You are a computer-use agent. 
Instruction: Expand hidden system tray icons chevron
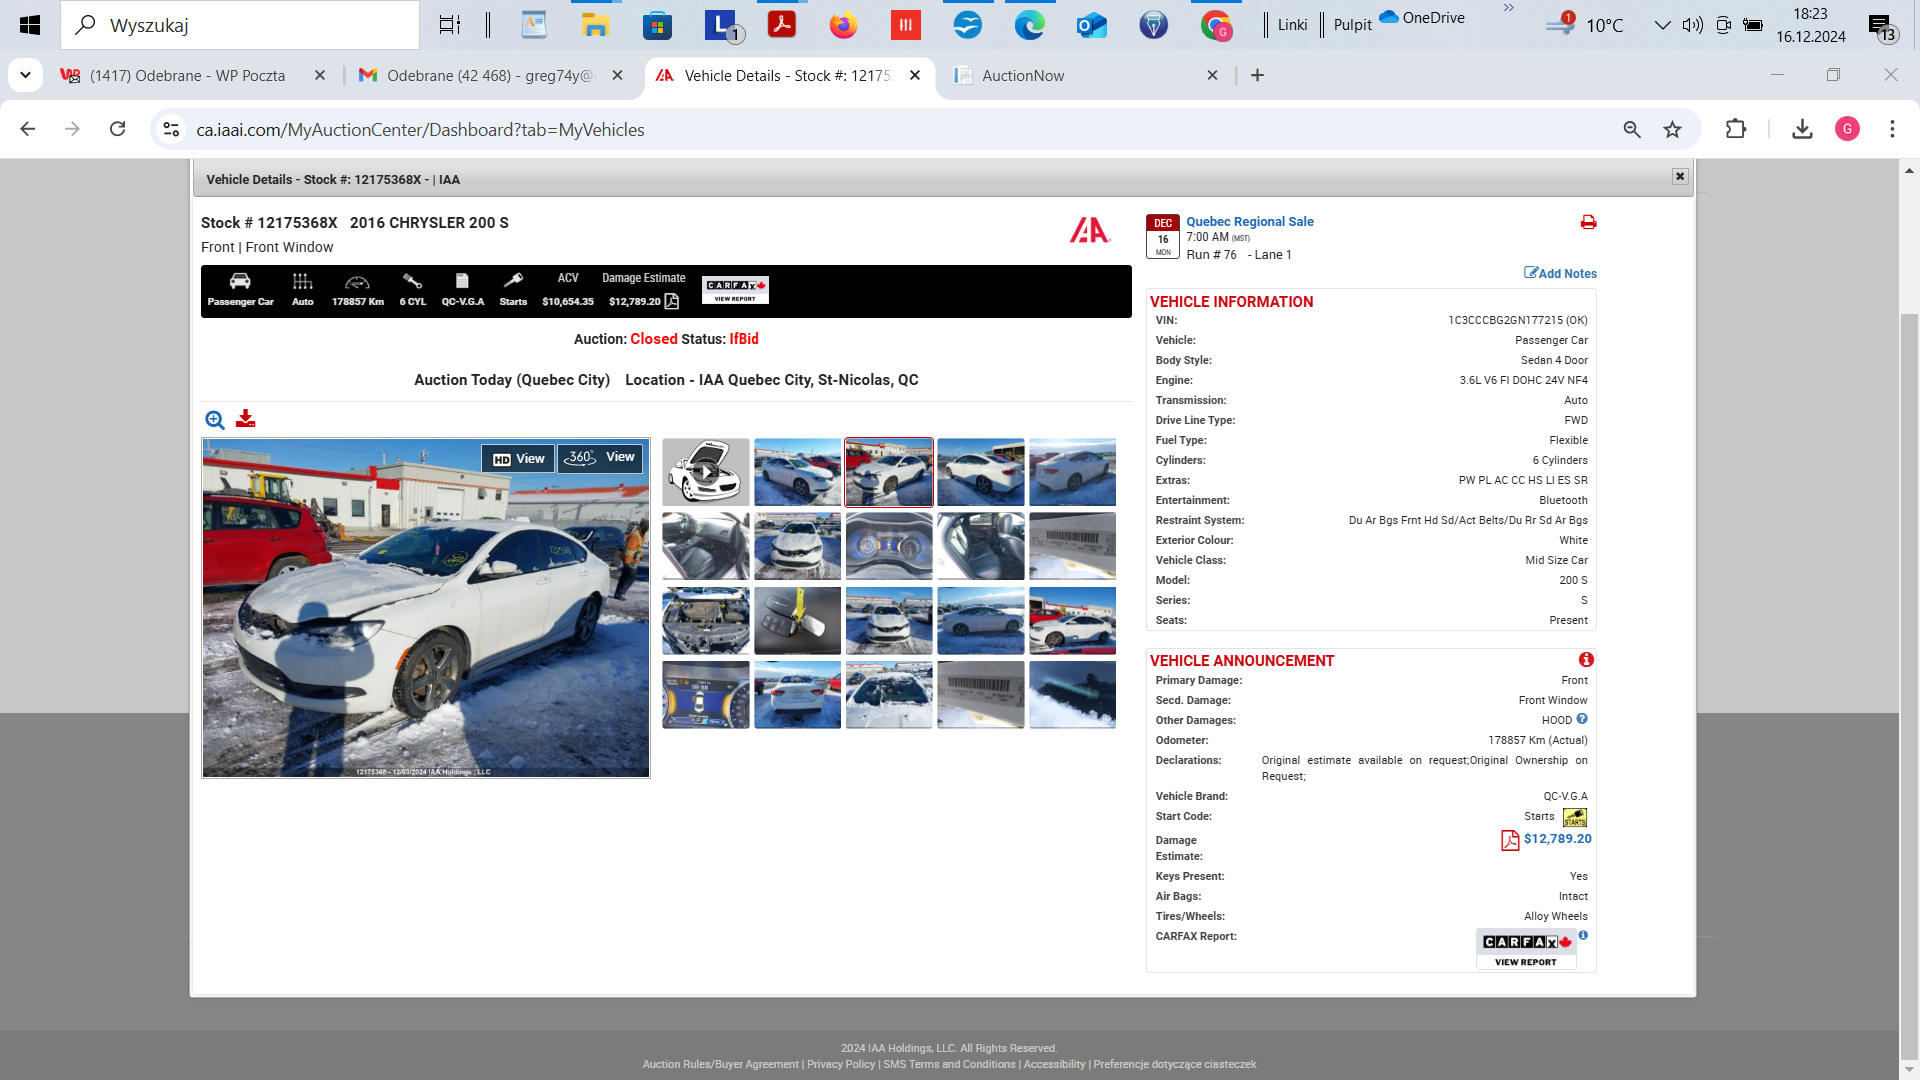(1662, 25)
